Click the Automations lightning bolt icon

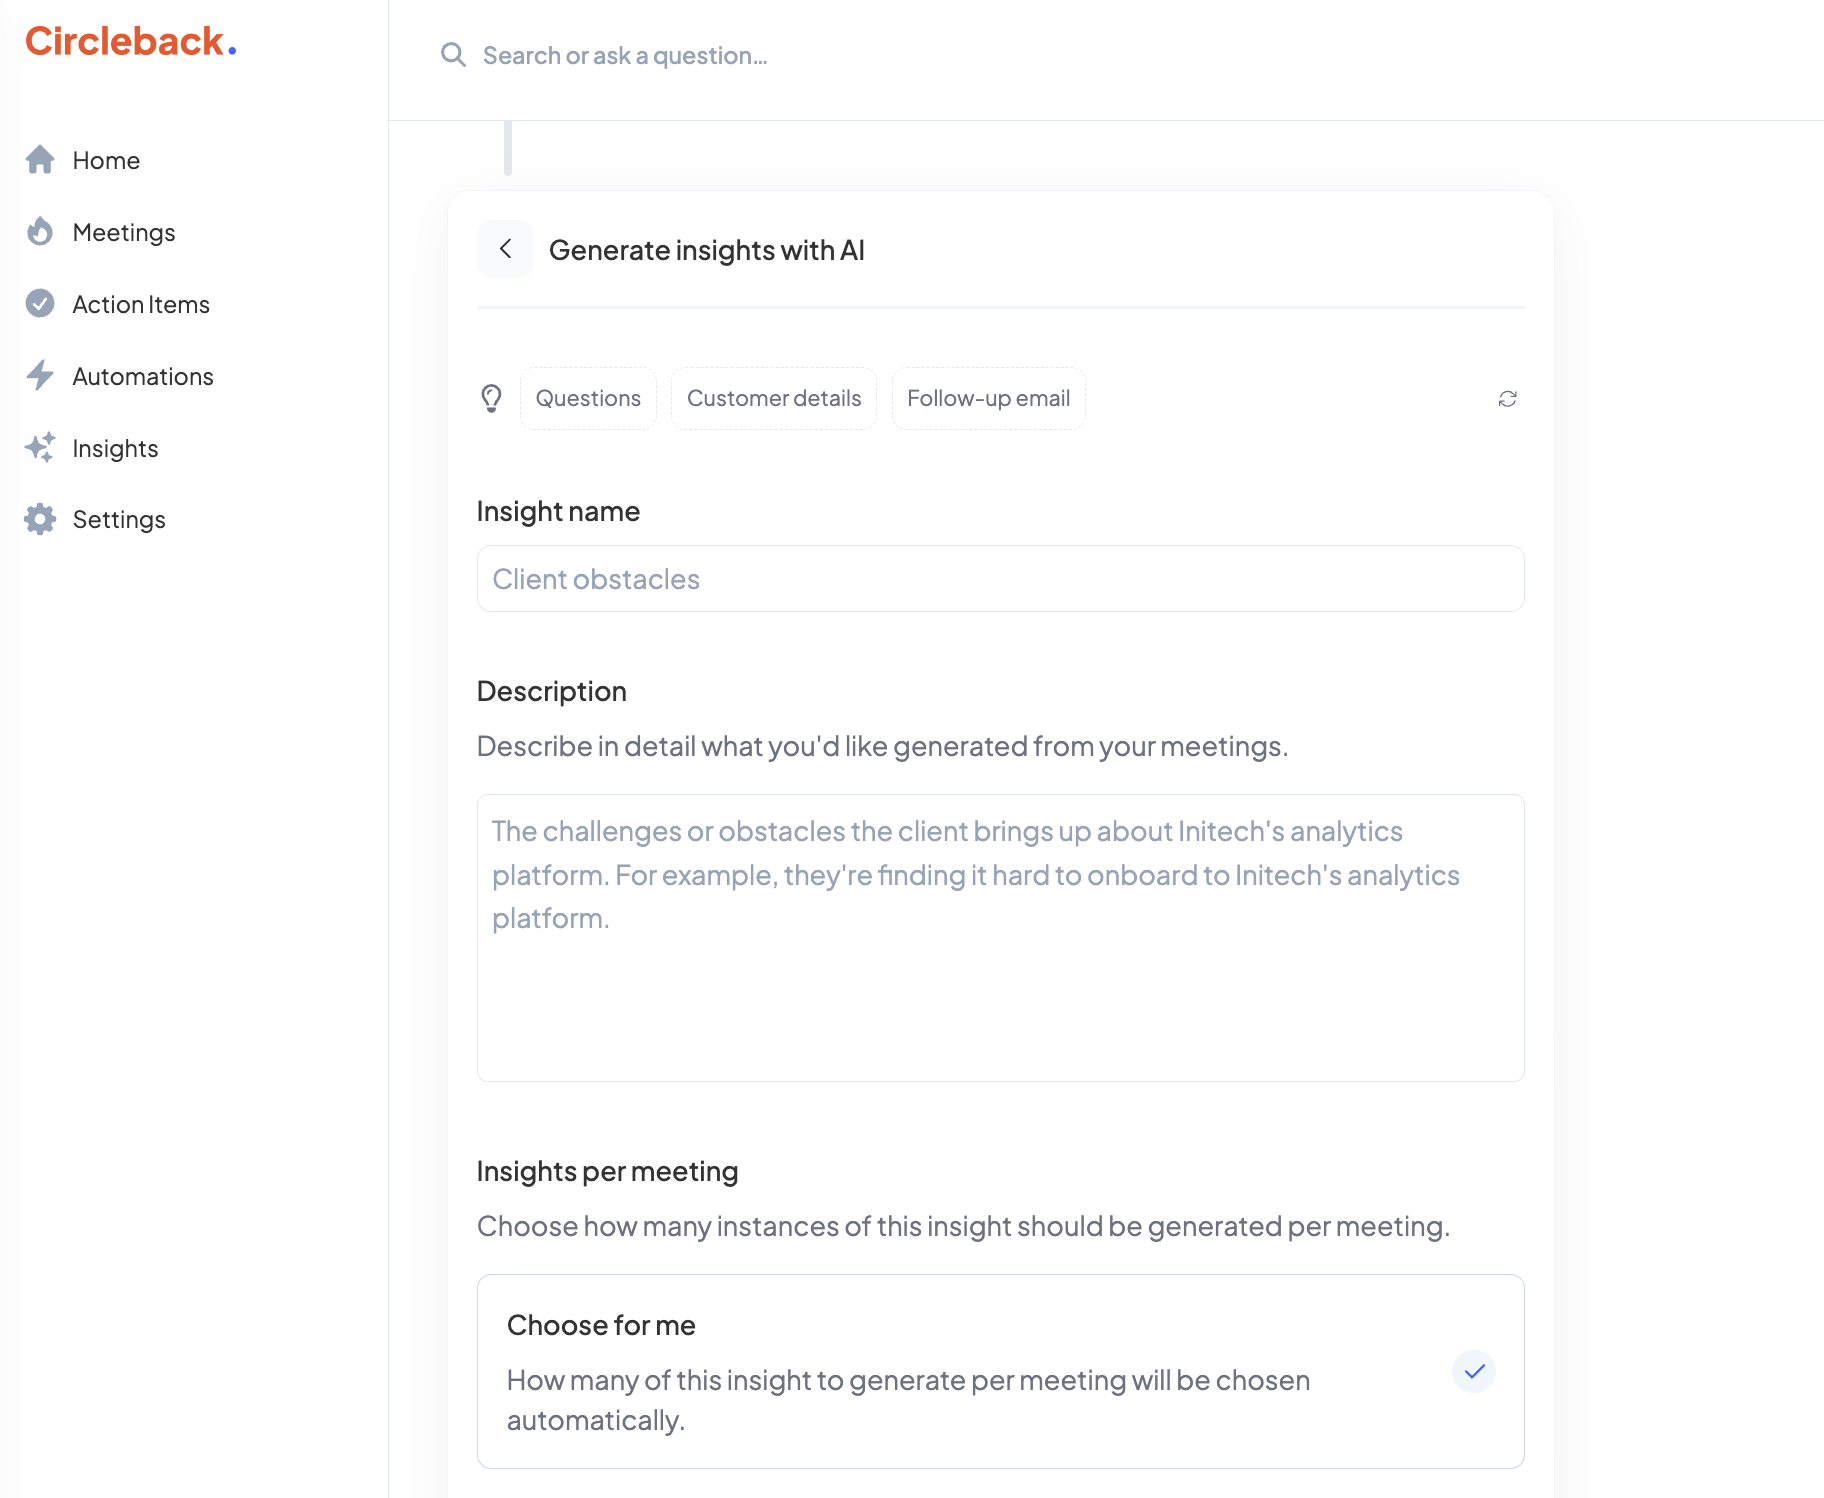(40, 375)
